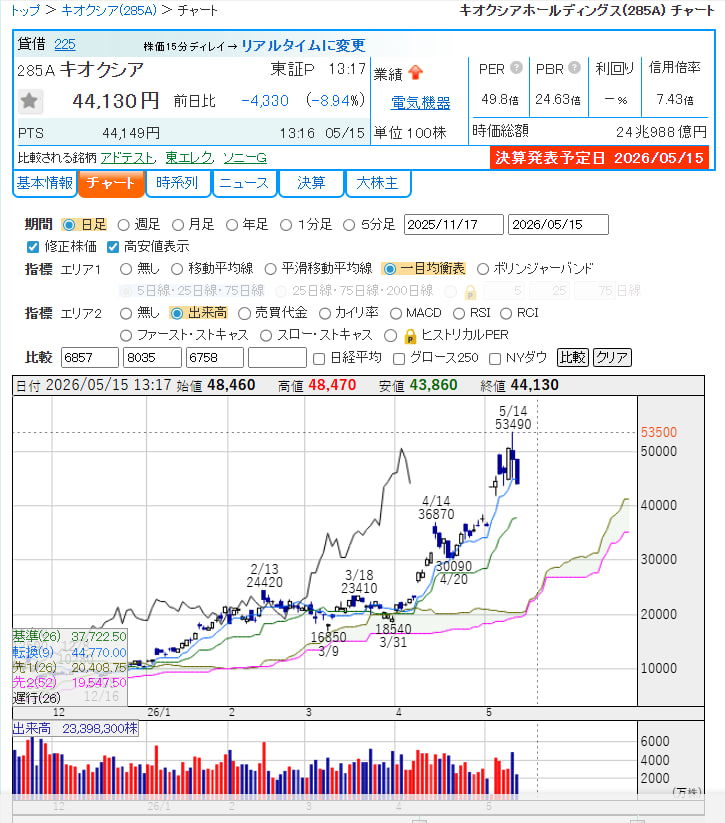Switch to the ニュース tab
The image size is (725, 823).
coord(244,183)
